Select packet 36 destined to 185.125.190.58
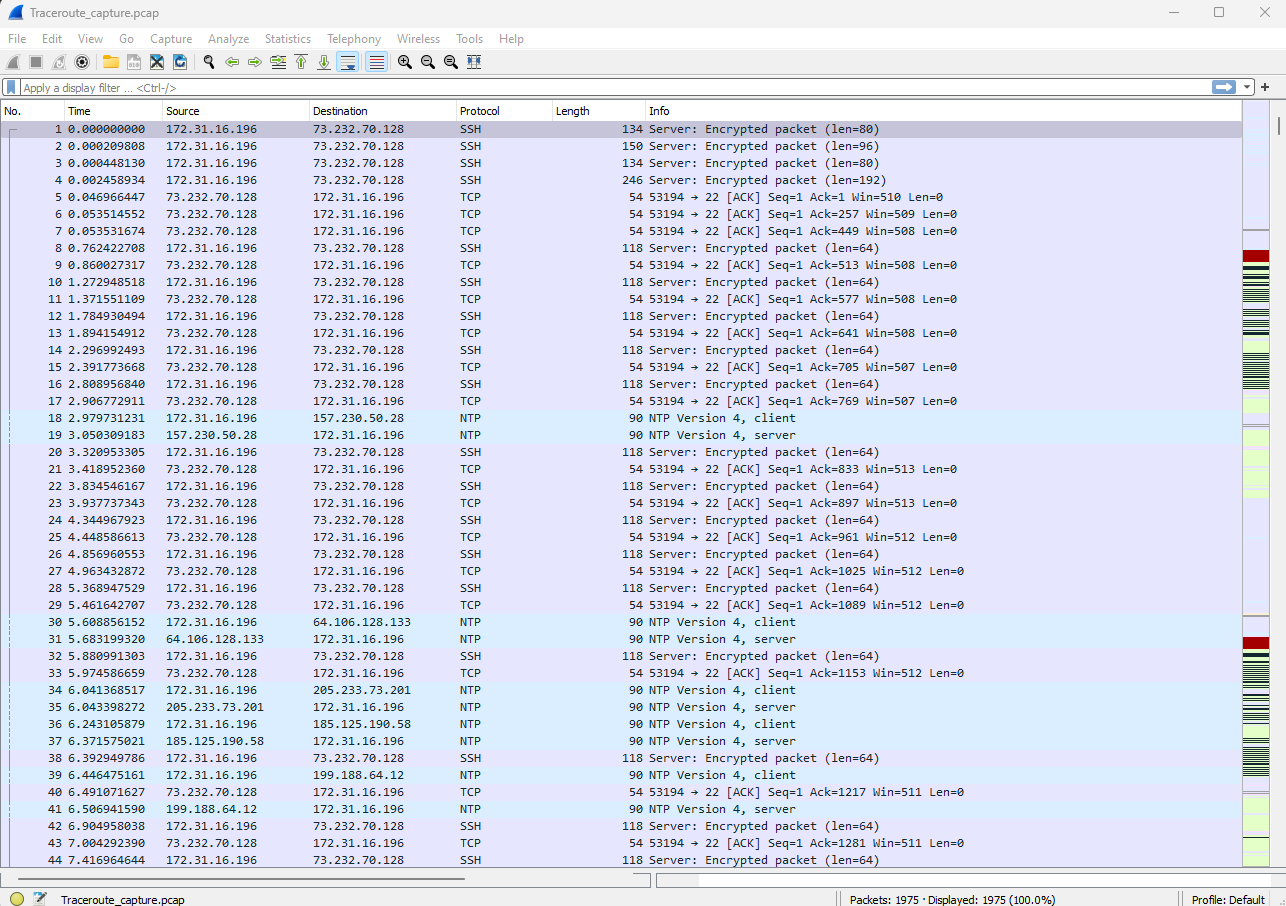The image size is (1286, 906). 621,724
